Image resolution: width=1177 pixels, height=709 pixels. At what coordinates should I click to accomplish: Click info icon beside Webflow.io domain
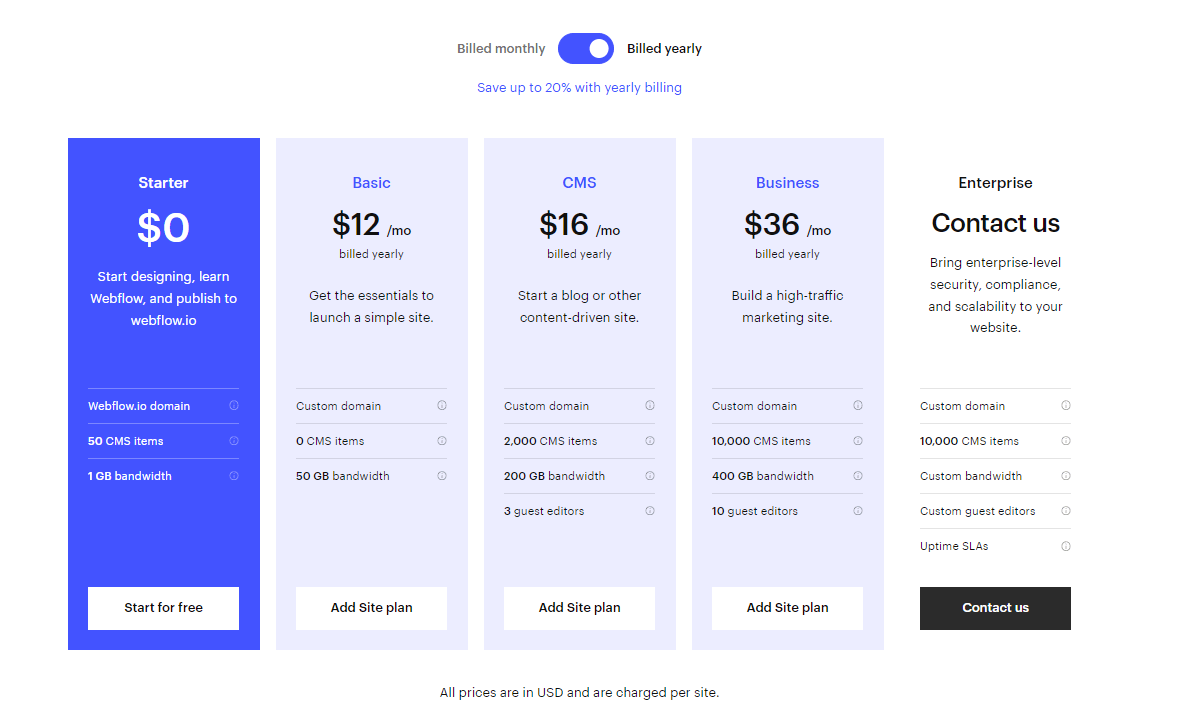click(x=234, y=406)
